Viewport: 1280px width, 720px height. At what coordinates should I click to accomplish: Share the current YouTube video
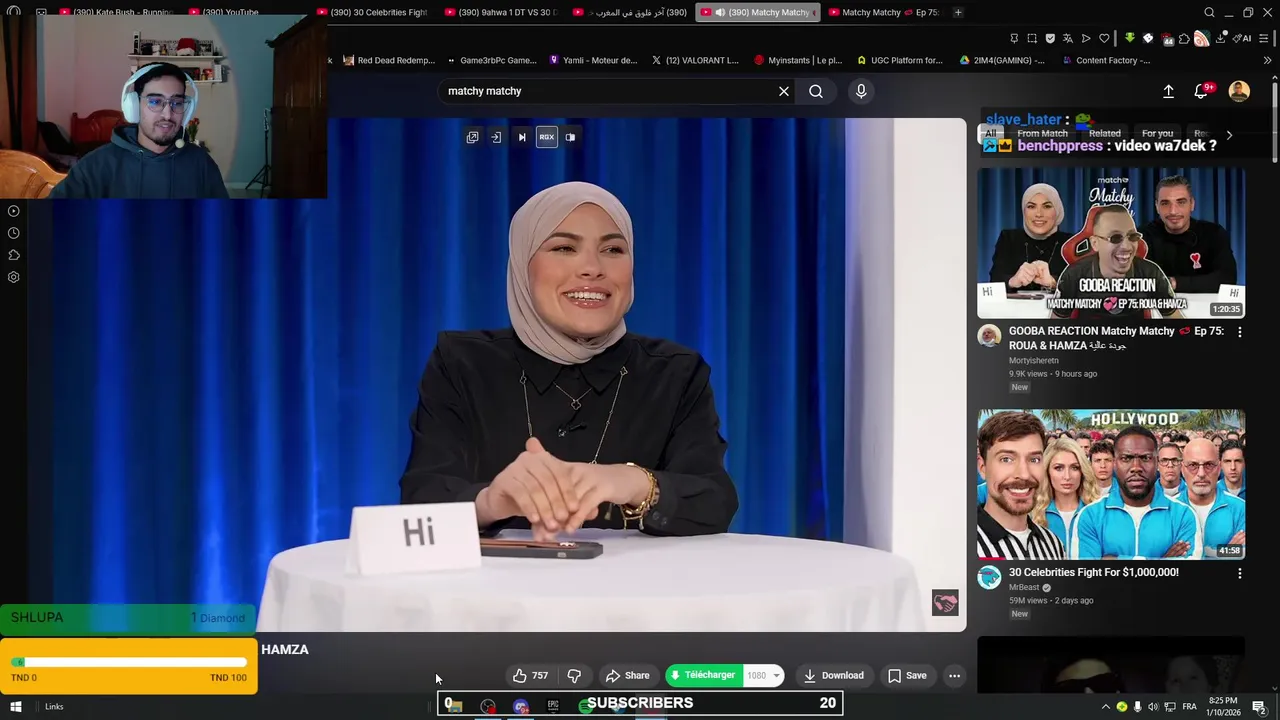tap(628, 676)
